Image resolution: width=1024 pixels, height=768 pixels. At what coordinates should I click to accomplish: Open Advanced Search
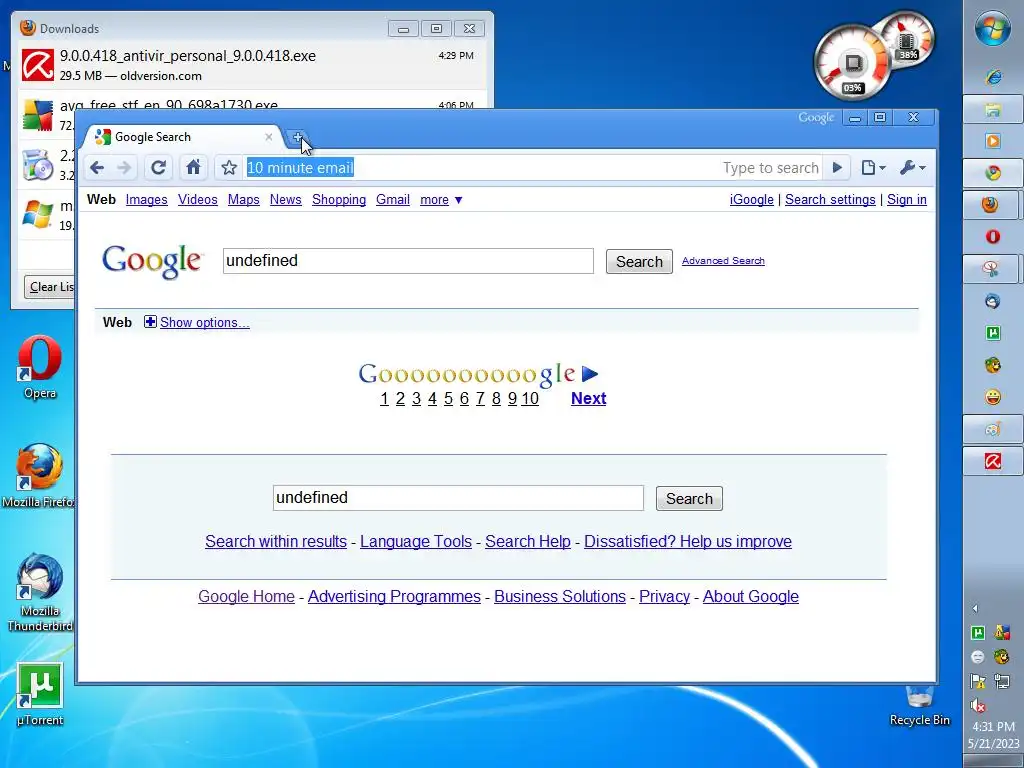723,261
